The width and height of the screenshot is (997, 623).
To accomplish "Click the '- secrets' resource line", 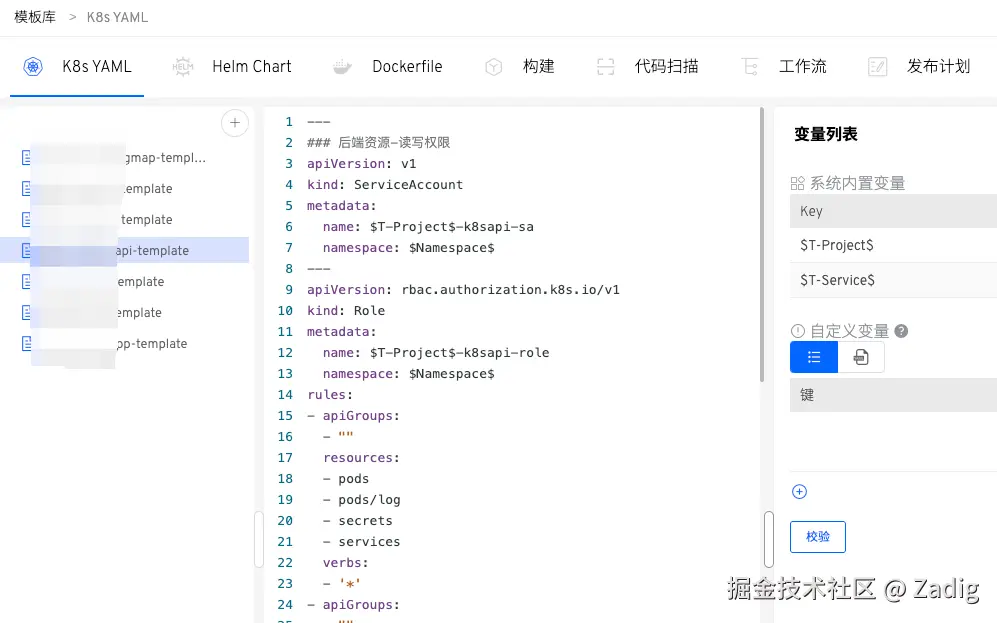I will [x=358, y=521].
